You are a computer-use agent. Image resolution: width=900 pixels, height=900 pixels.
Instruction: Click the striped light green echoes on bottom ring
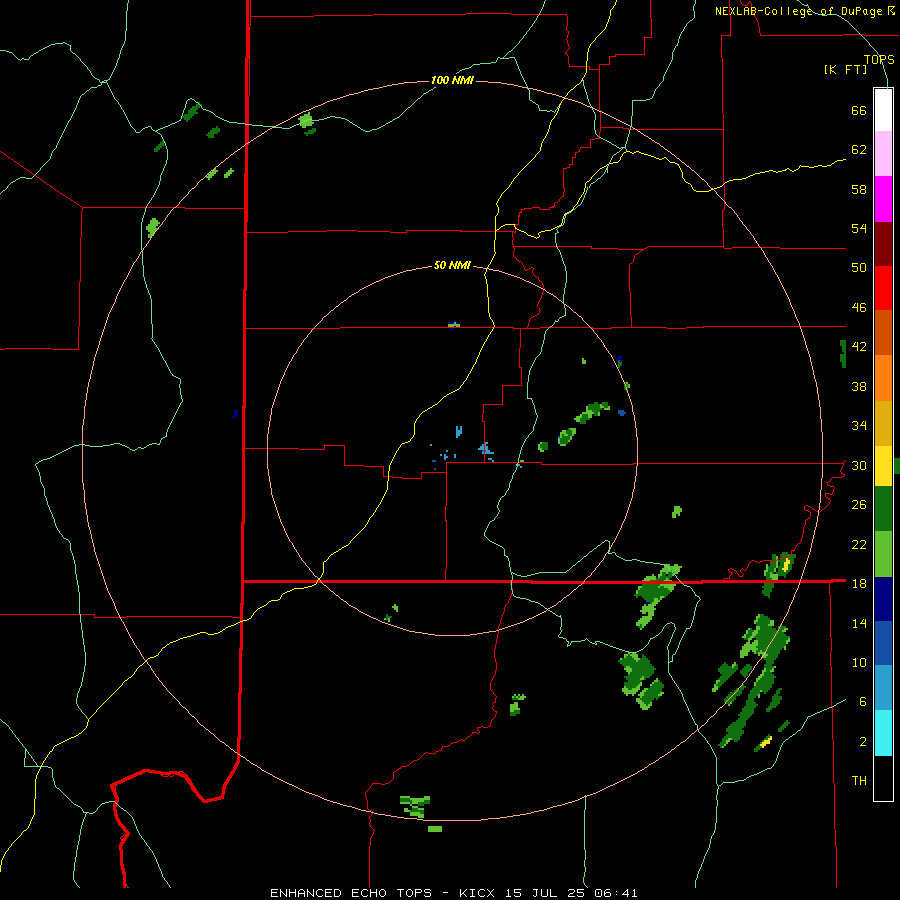click(415, 806)
